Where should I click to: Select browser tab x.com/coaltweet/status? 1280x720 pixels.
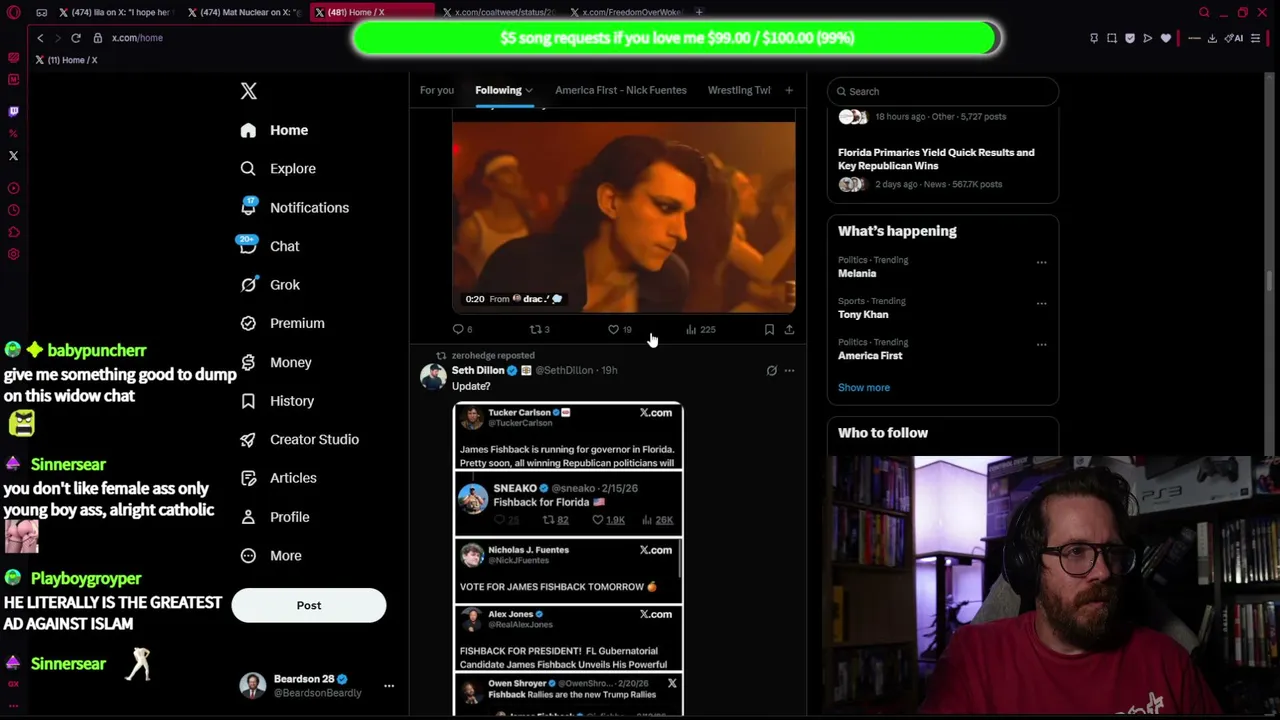[x=500, y=12]
